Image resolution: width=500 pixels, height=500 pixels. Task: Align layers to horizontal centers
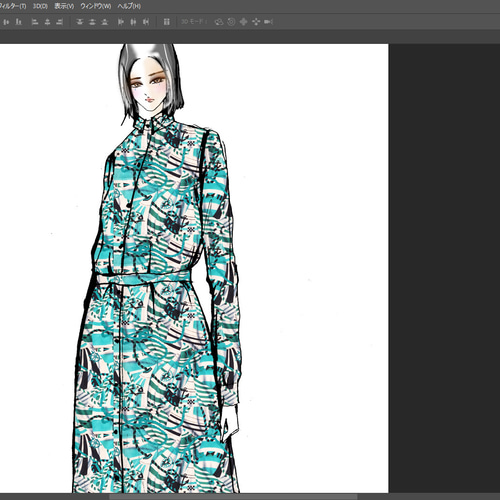coord(47,22)
